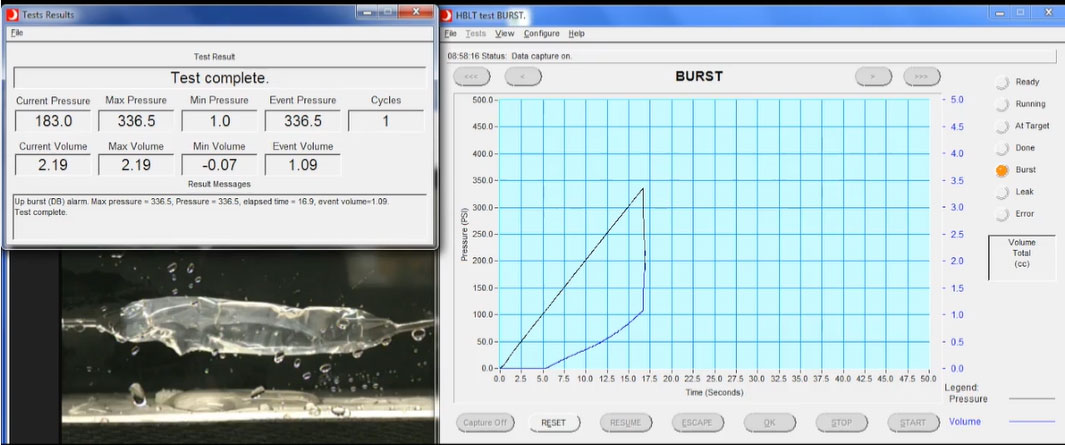Click the Current Pressure value 183.0
1065x445 pixels.
click(53, 121)
